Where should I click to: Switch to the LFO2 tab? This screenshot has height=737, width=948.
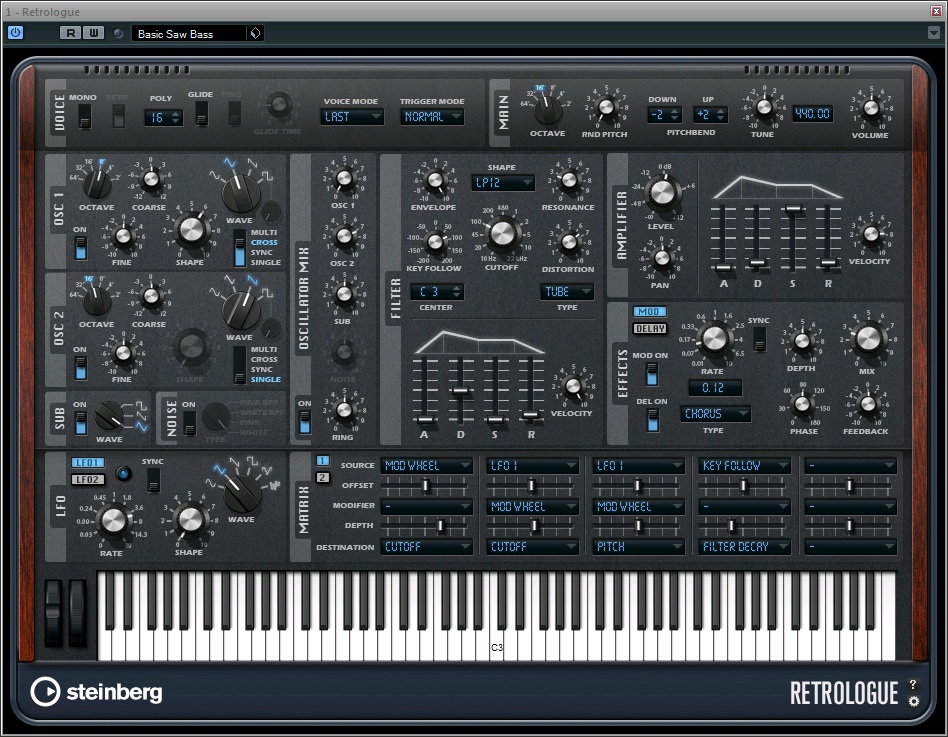pyautogui.click(x=88, y=479)
